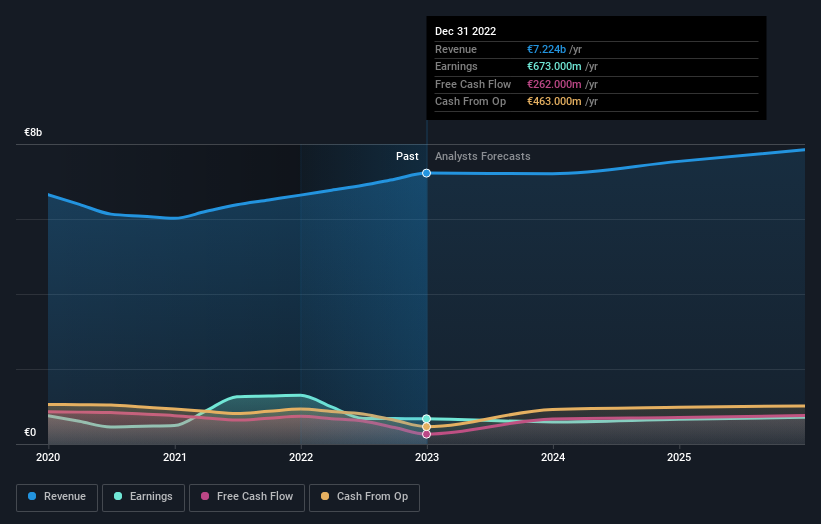Click the 2021 x-axis label

tap(174, 458)
